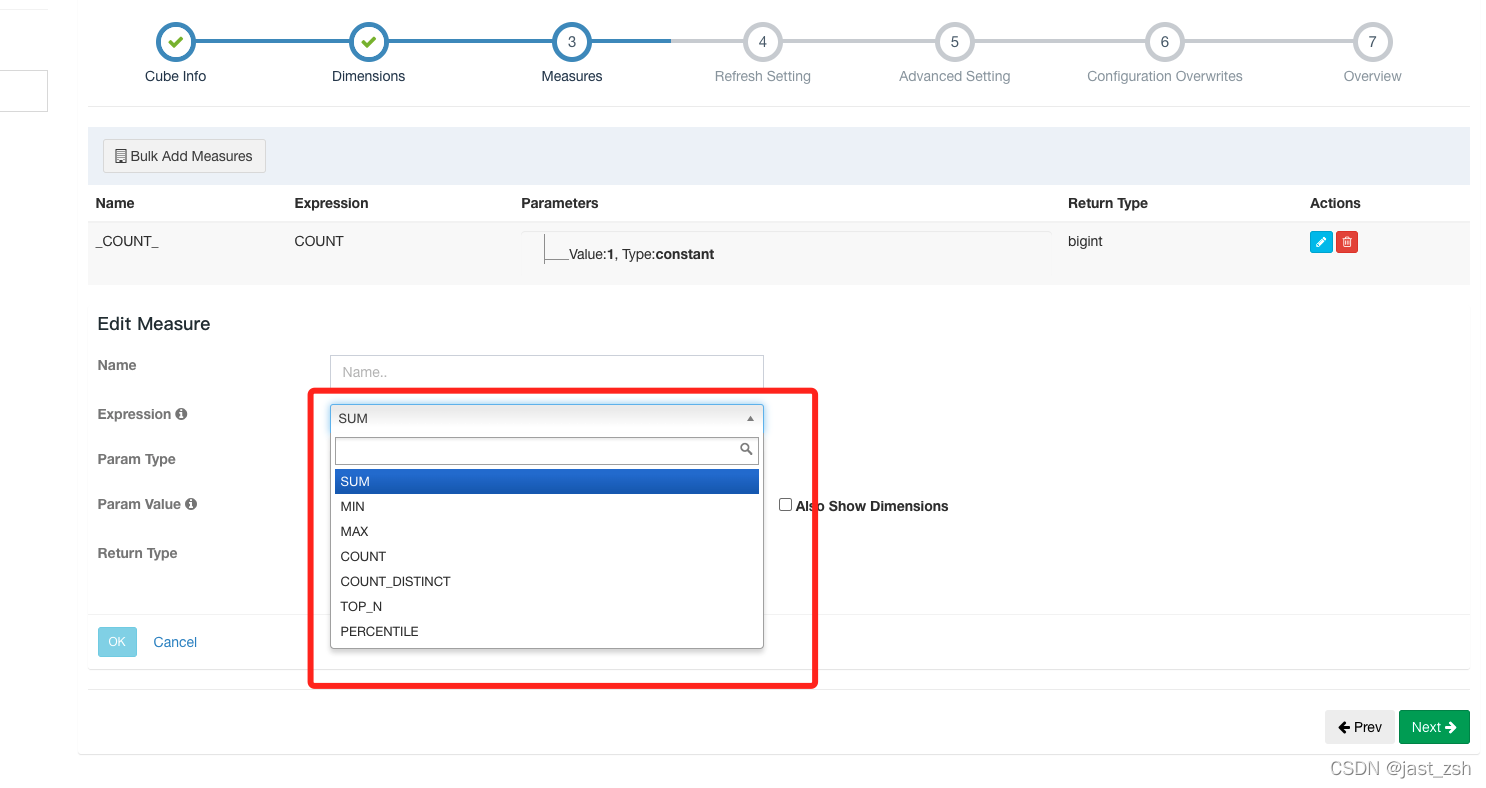Toggle Also Show Dimensions checkbox
This screenshot has width=1486, height=788.
(x=785, y=505)
